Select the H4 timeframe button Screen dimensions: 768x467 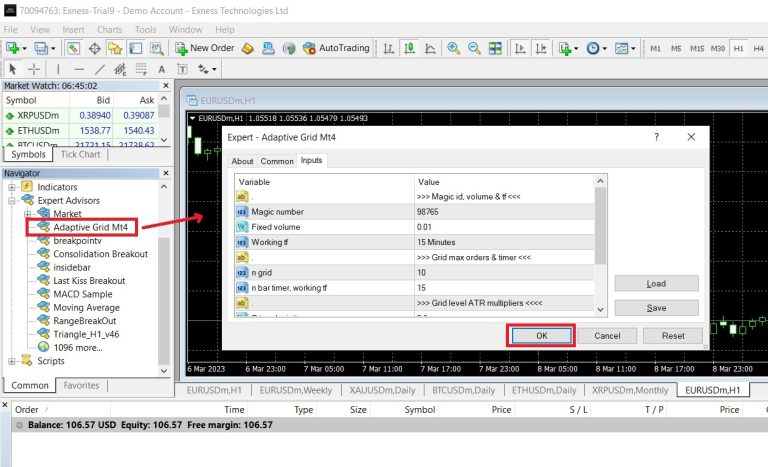[x=758, y=48]
